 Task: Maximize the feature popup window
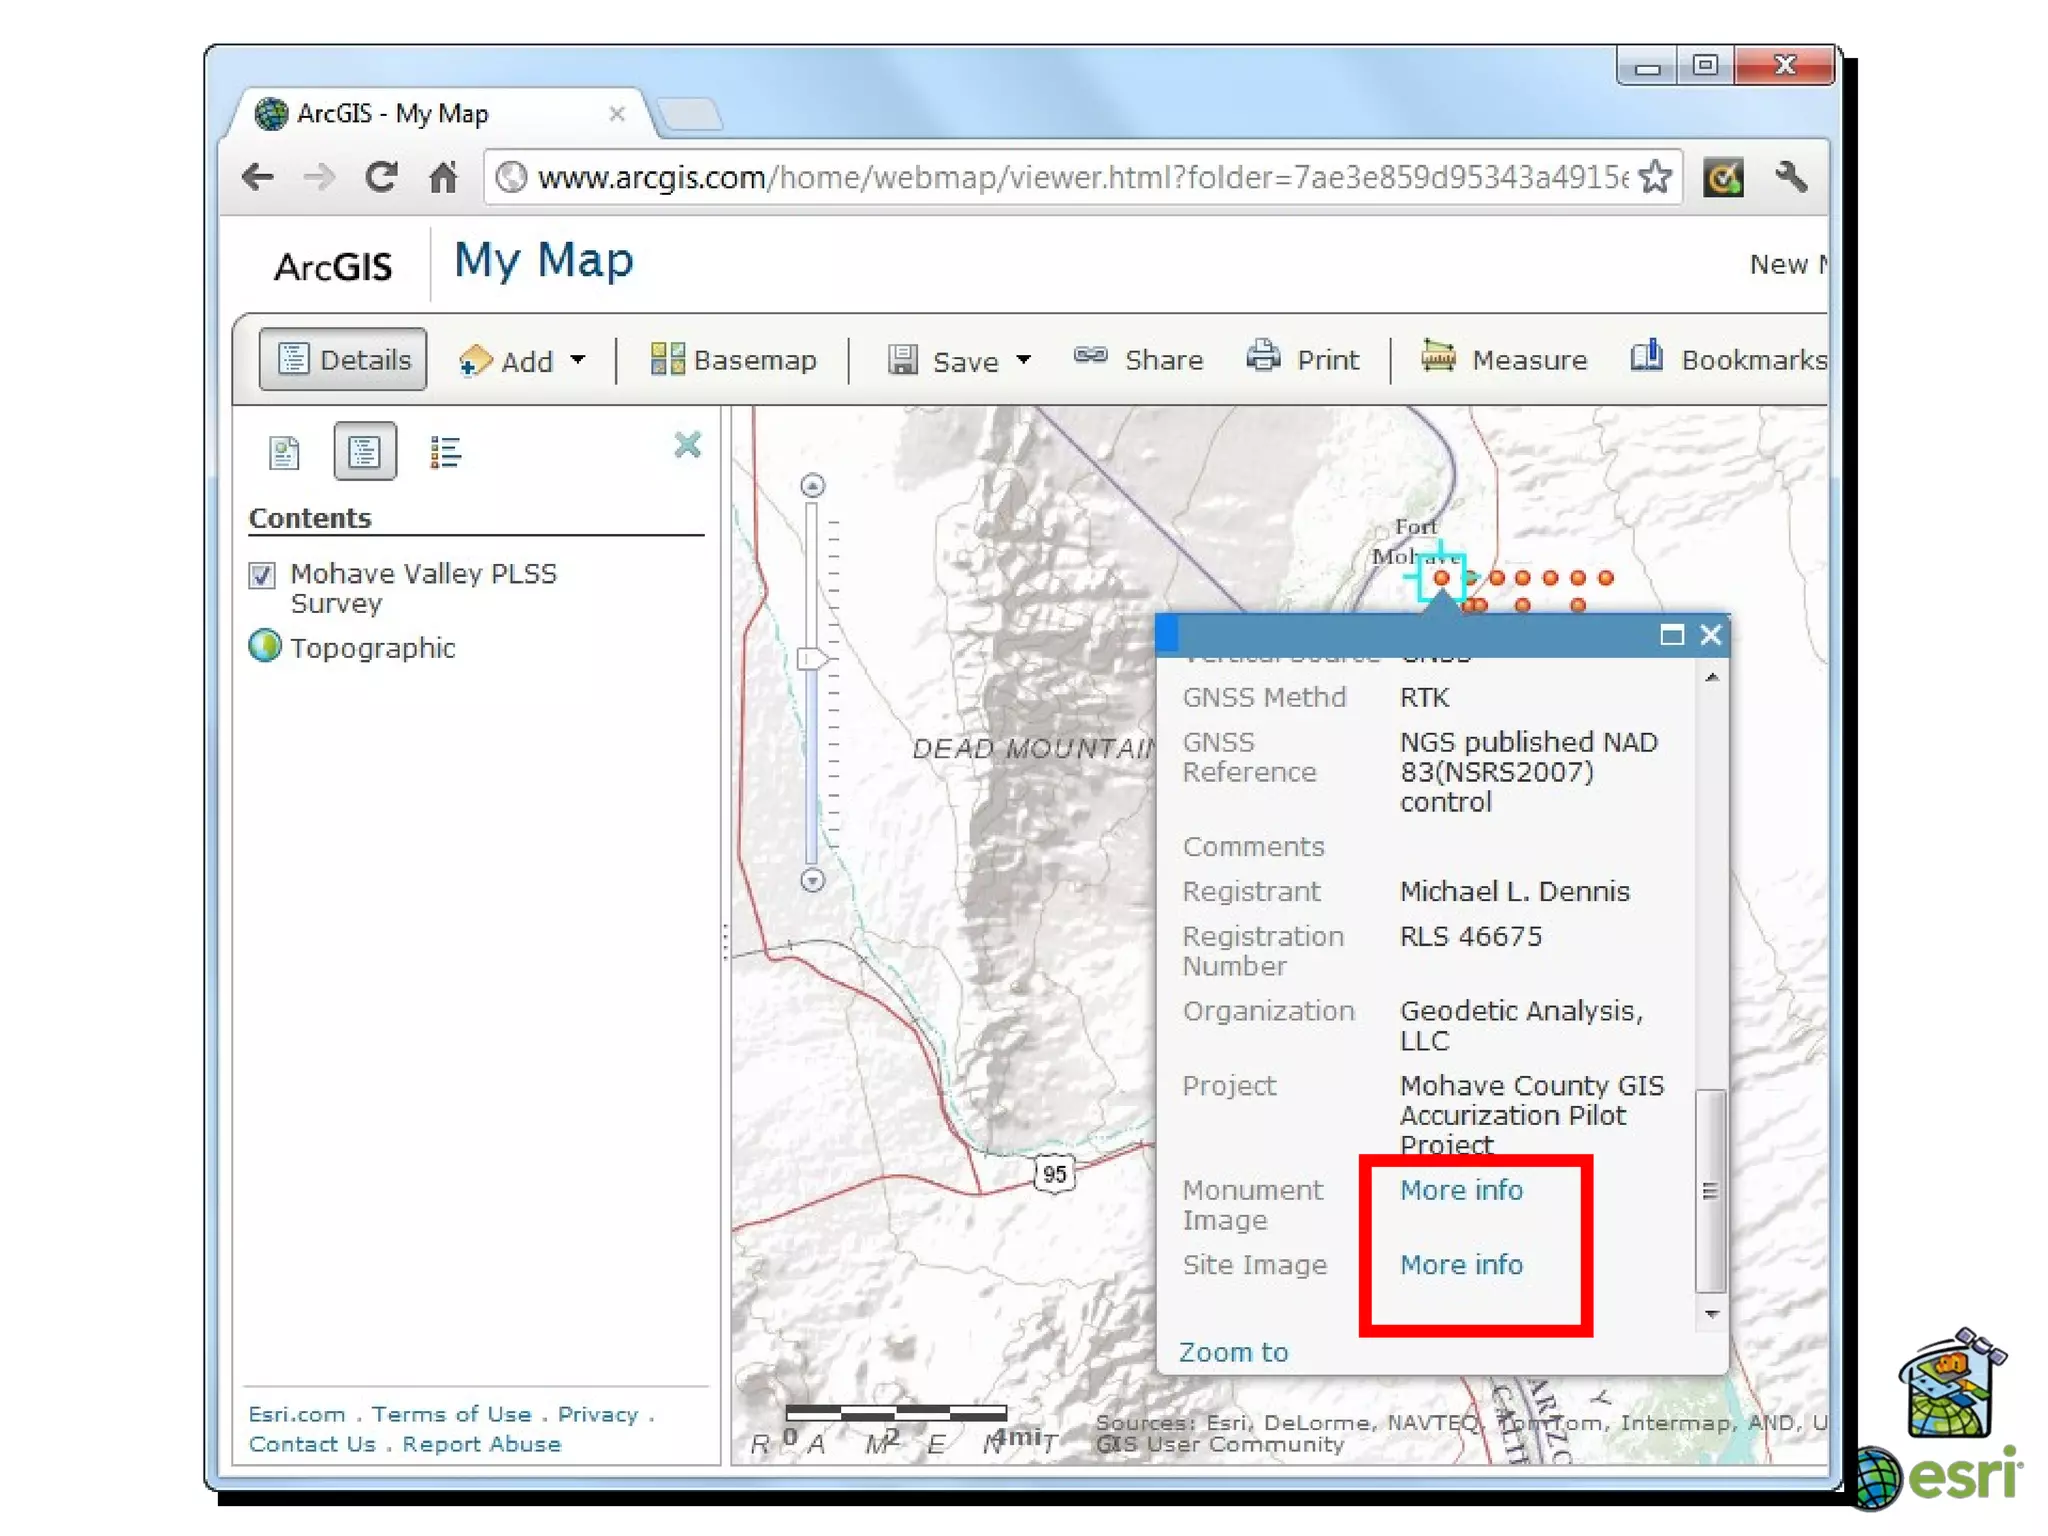tap(1671, 635)
